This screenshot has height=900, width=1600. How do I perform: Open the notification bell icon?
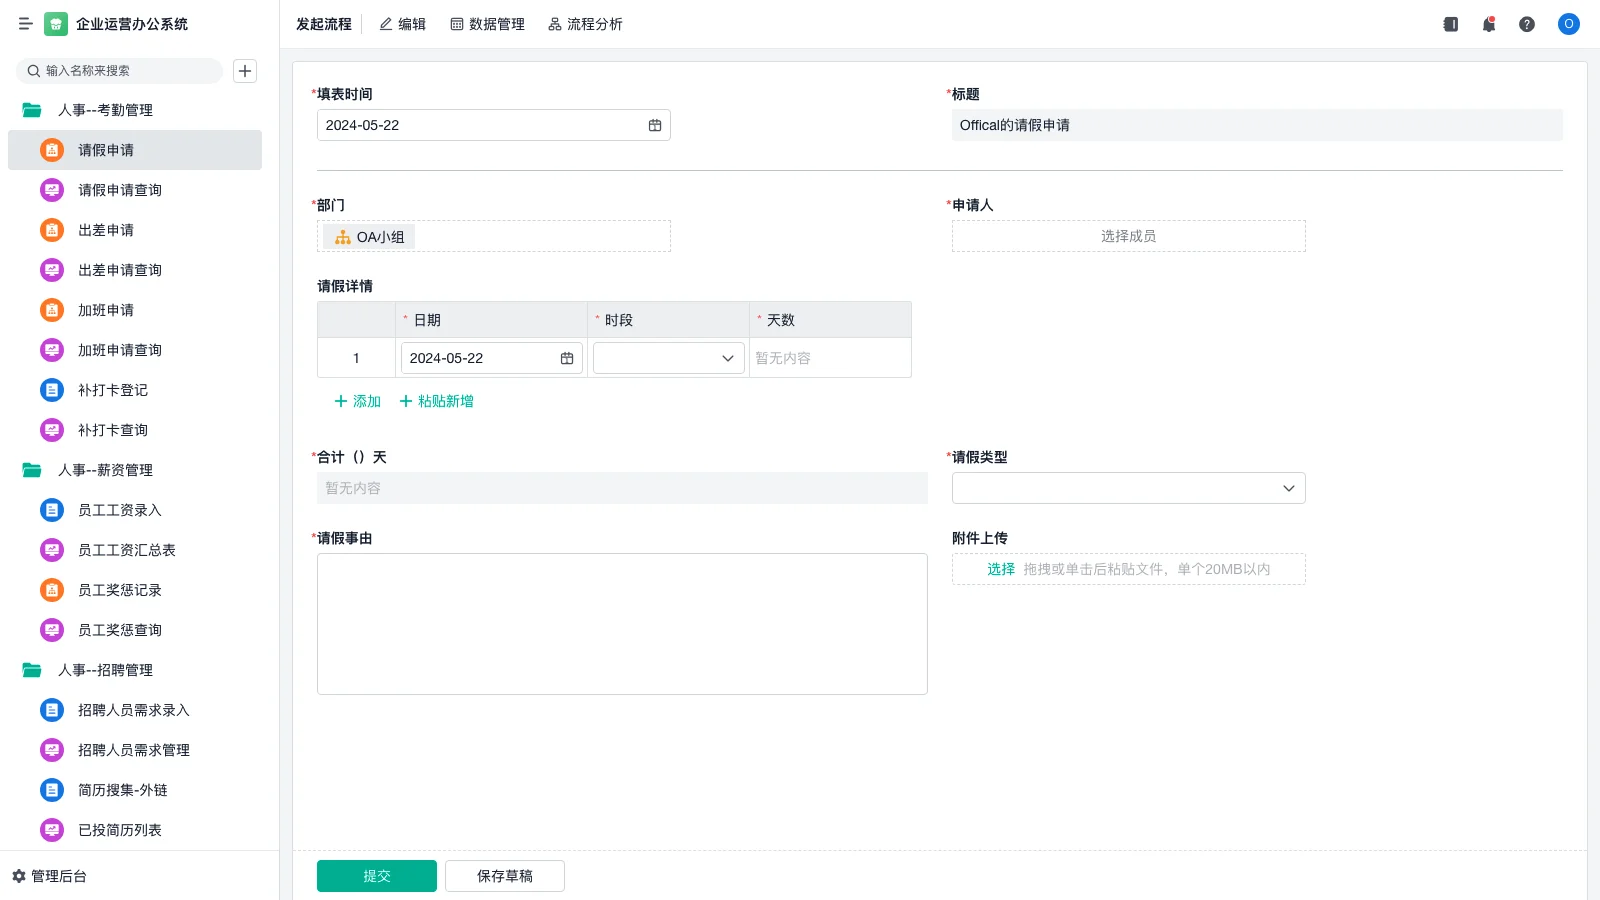point(1488,24)
